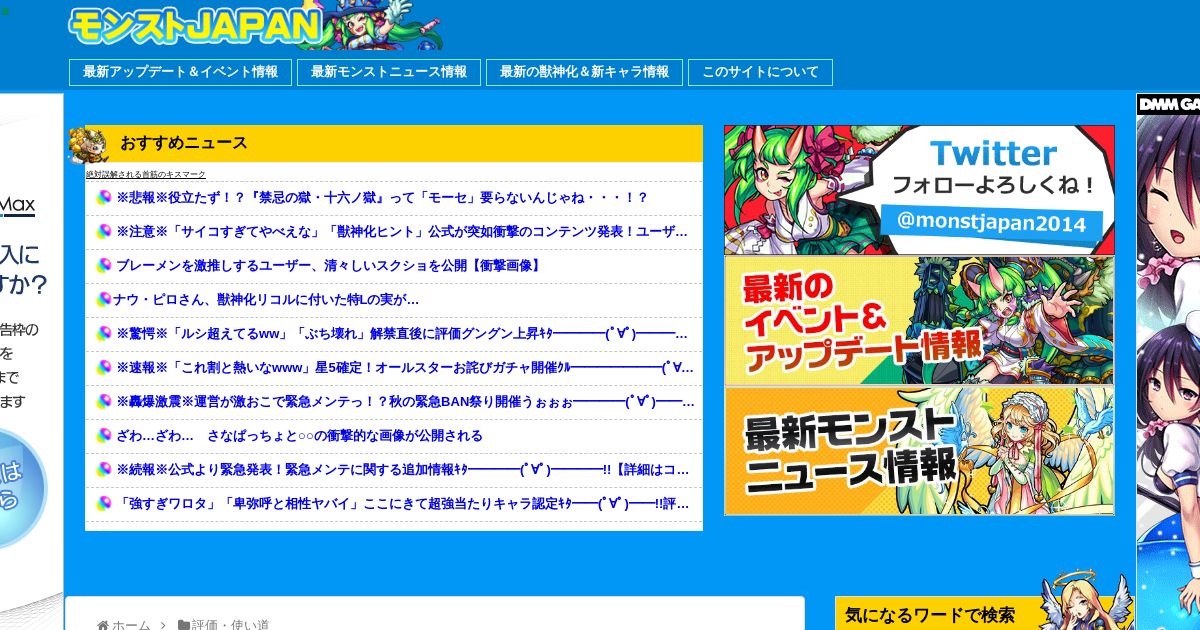1200x630 pixels.
Task: Click the folder icon before 評価・使い道
Action: click(184, 624)
